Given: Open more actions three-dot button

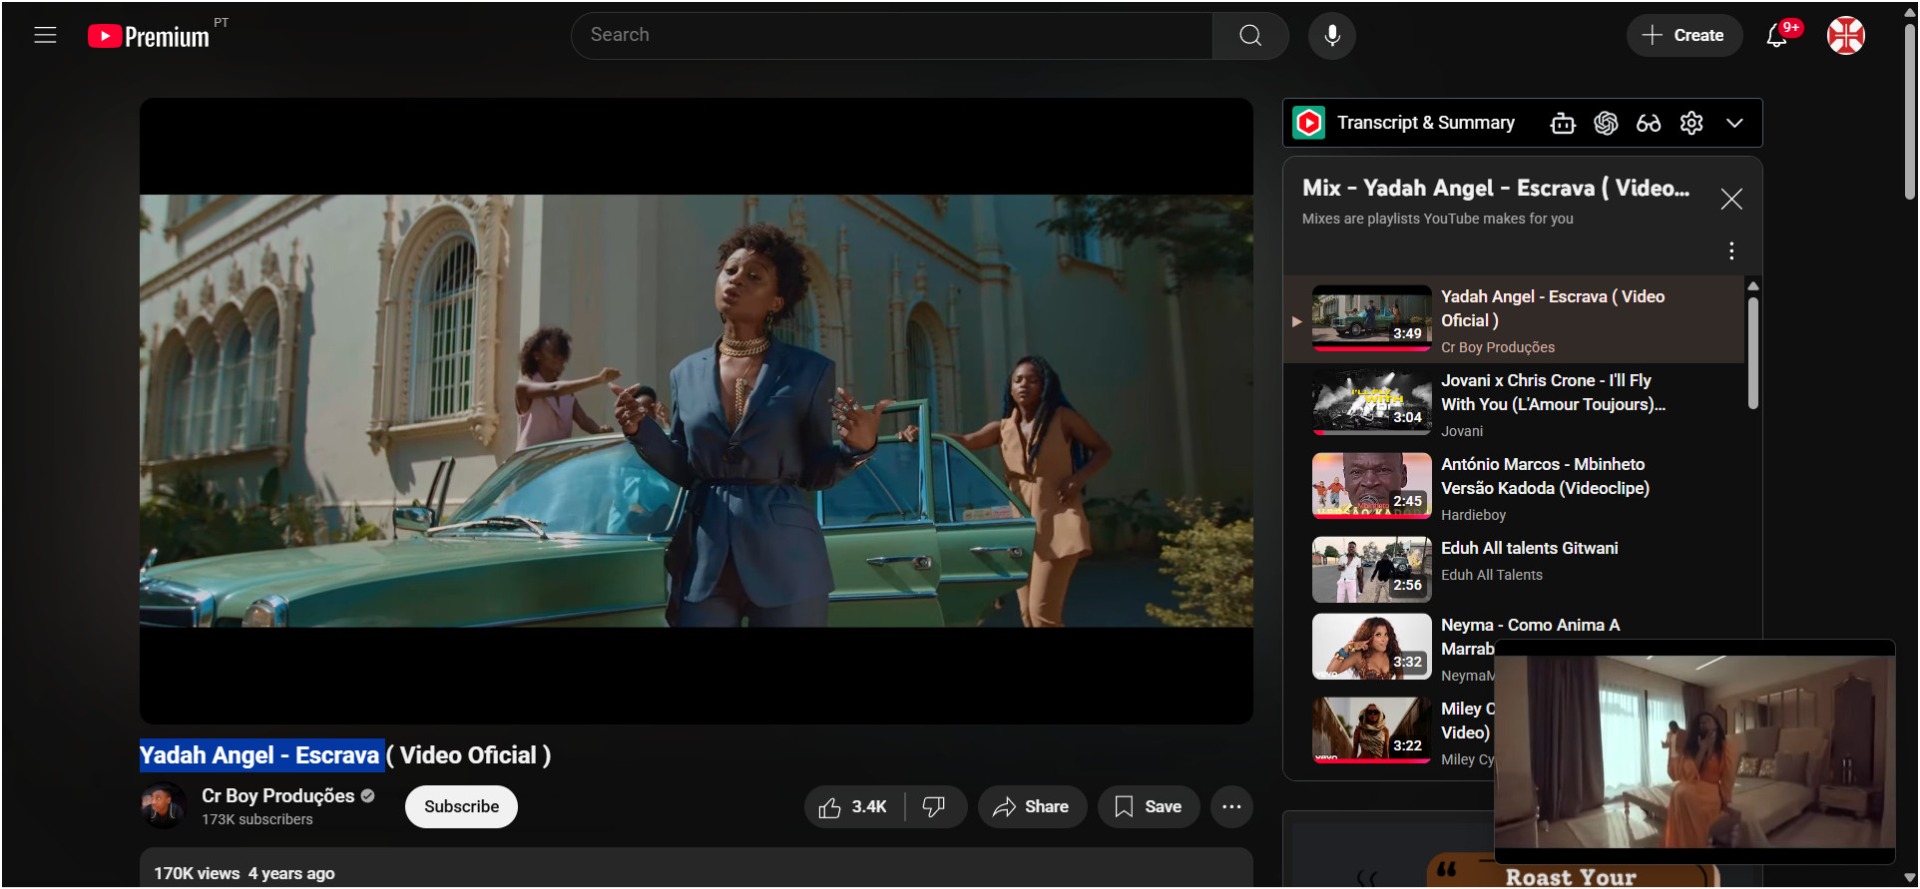Looking at the screenshot, I should (x=1231, y=807).
